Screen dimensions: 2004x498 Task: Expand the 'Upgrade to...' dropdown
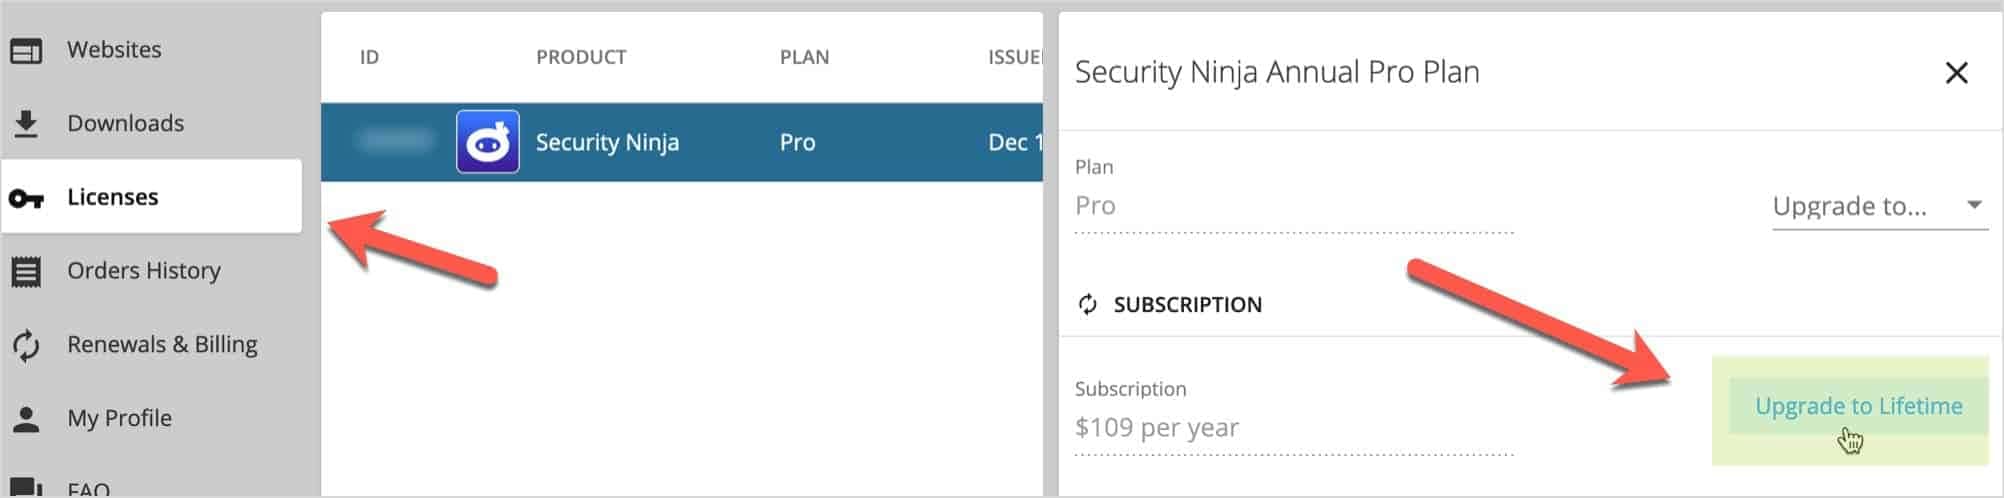point(1880,206)
